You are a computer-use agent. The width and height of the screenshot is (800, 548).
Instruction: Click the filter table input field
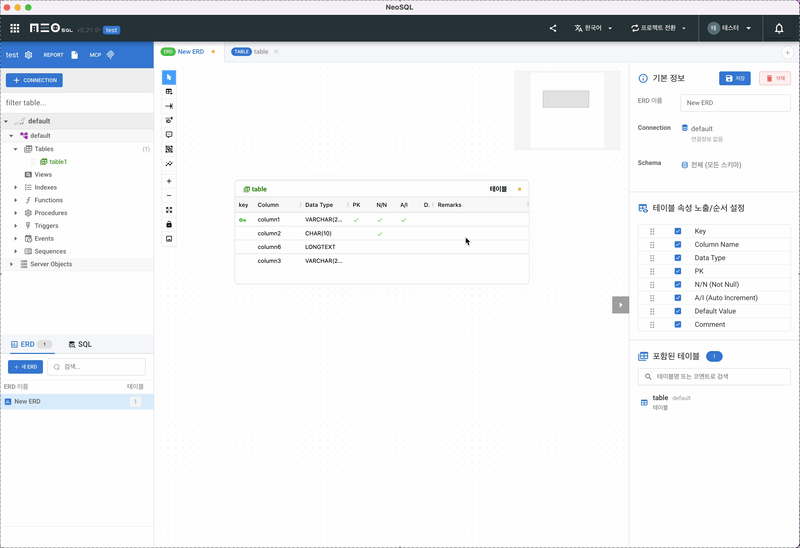tap(76, 102)
